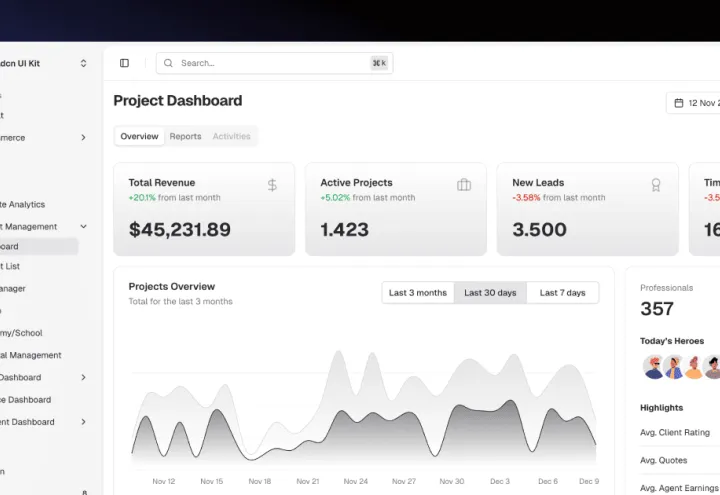The height and width of the screenshot is (495, 720).
Task: Switch to the Activities tab
Action: click(231, 136)
